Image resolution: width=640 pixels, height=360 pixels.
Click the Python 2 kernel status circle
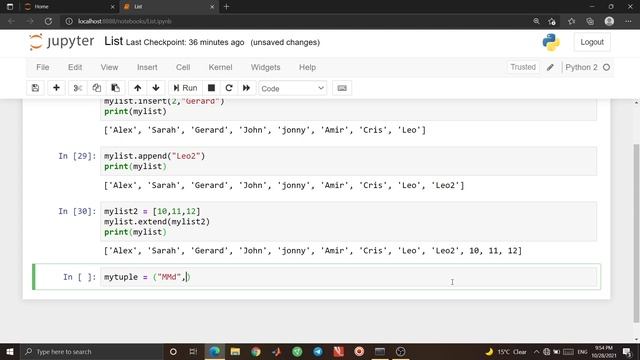click(607, 67)
